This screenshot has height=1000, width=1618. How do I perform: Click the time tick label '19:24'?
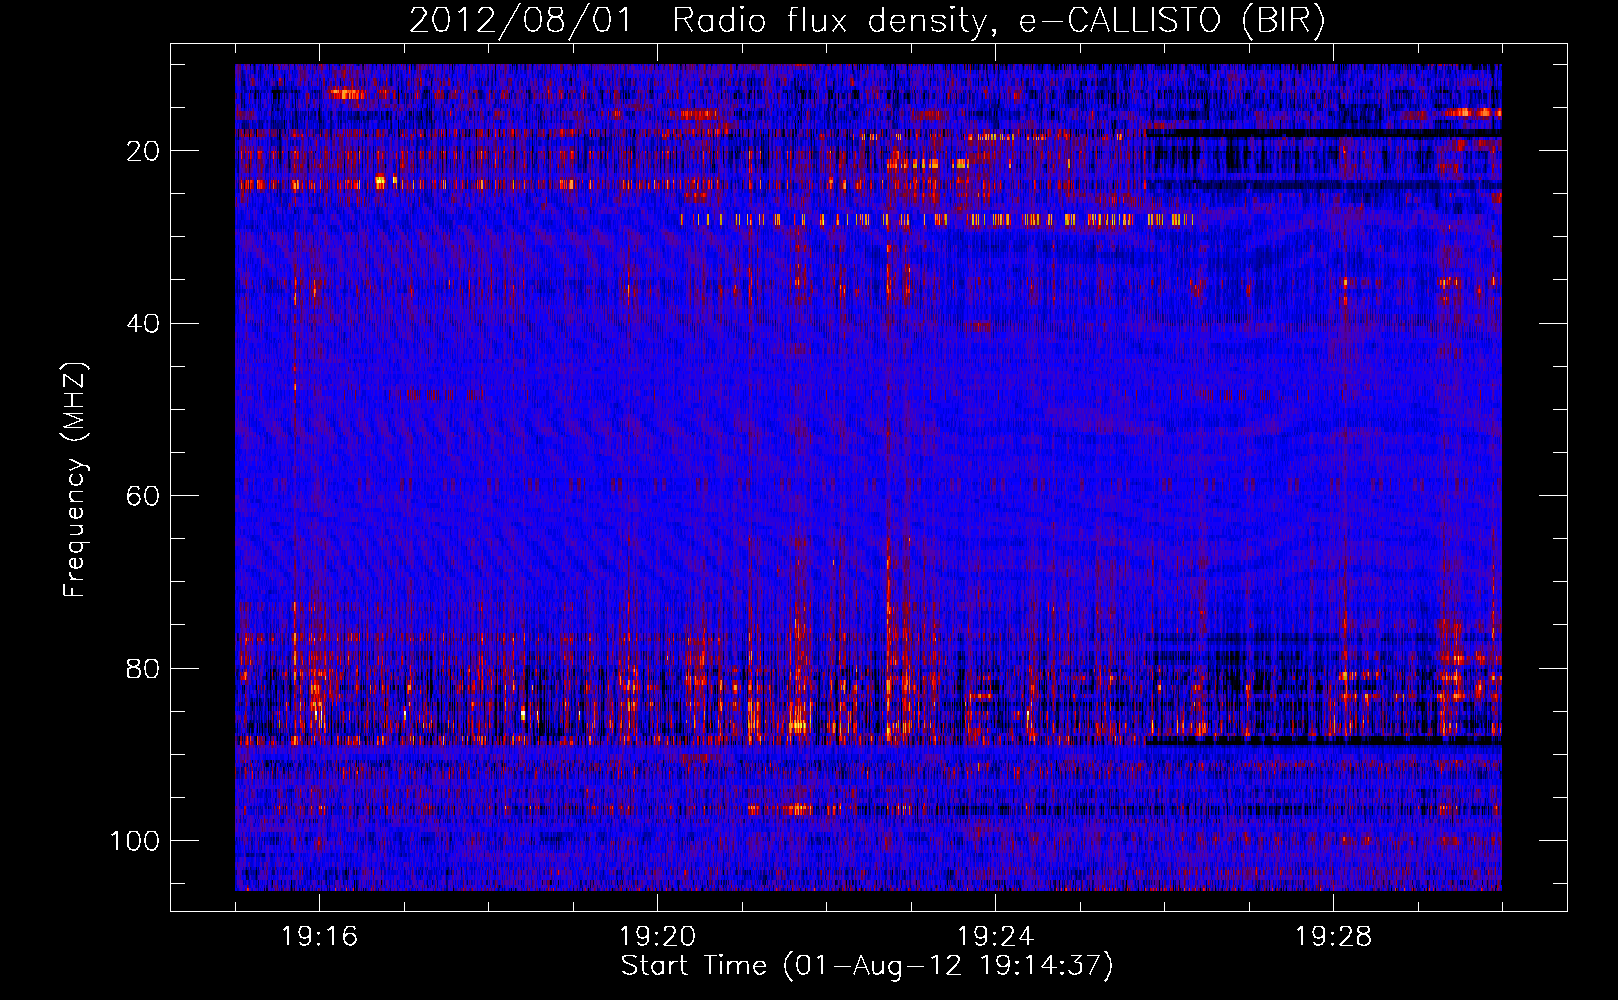tap(995, 937)
